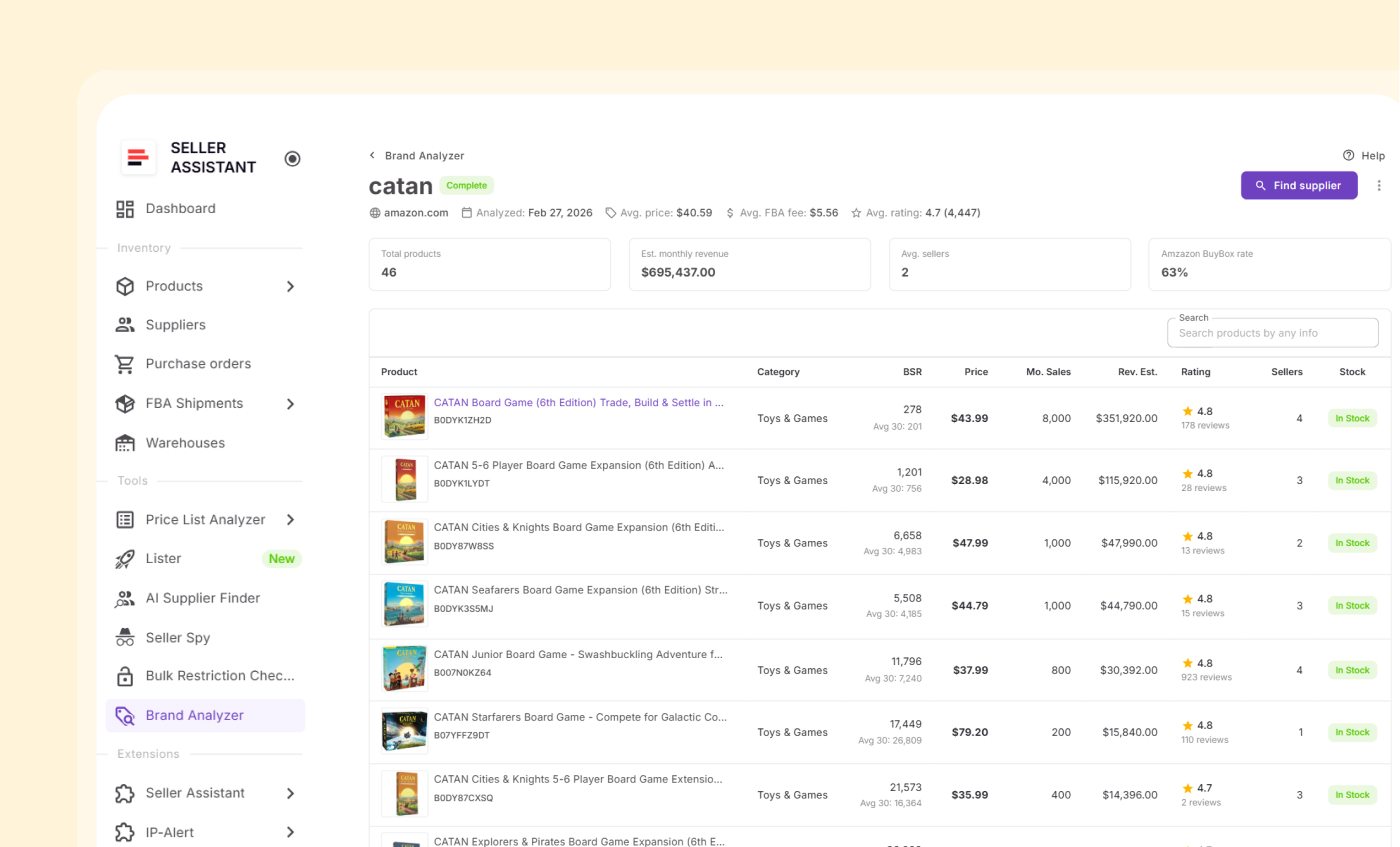1400x847 pixels.
Task: Click the Help question mark icon
Action: [x=1348, y=156]
